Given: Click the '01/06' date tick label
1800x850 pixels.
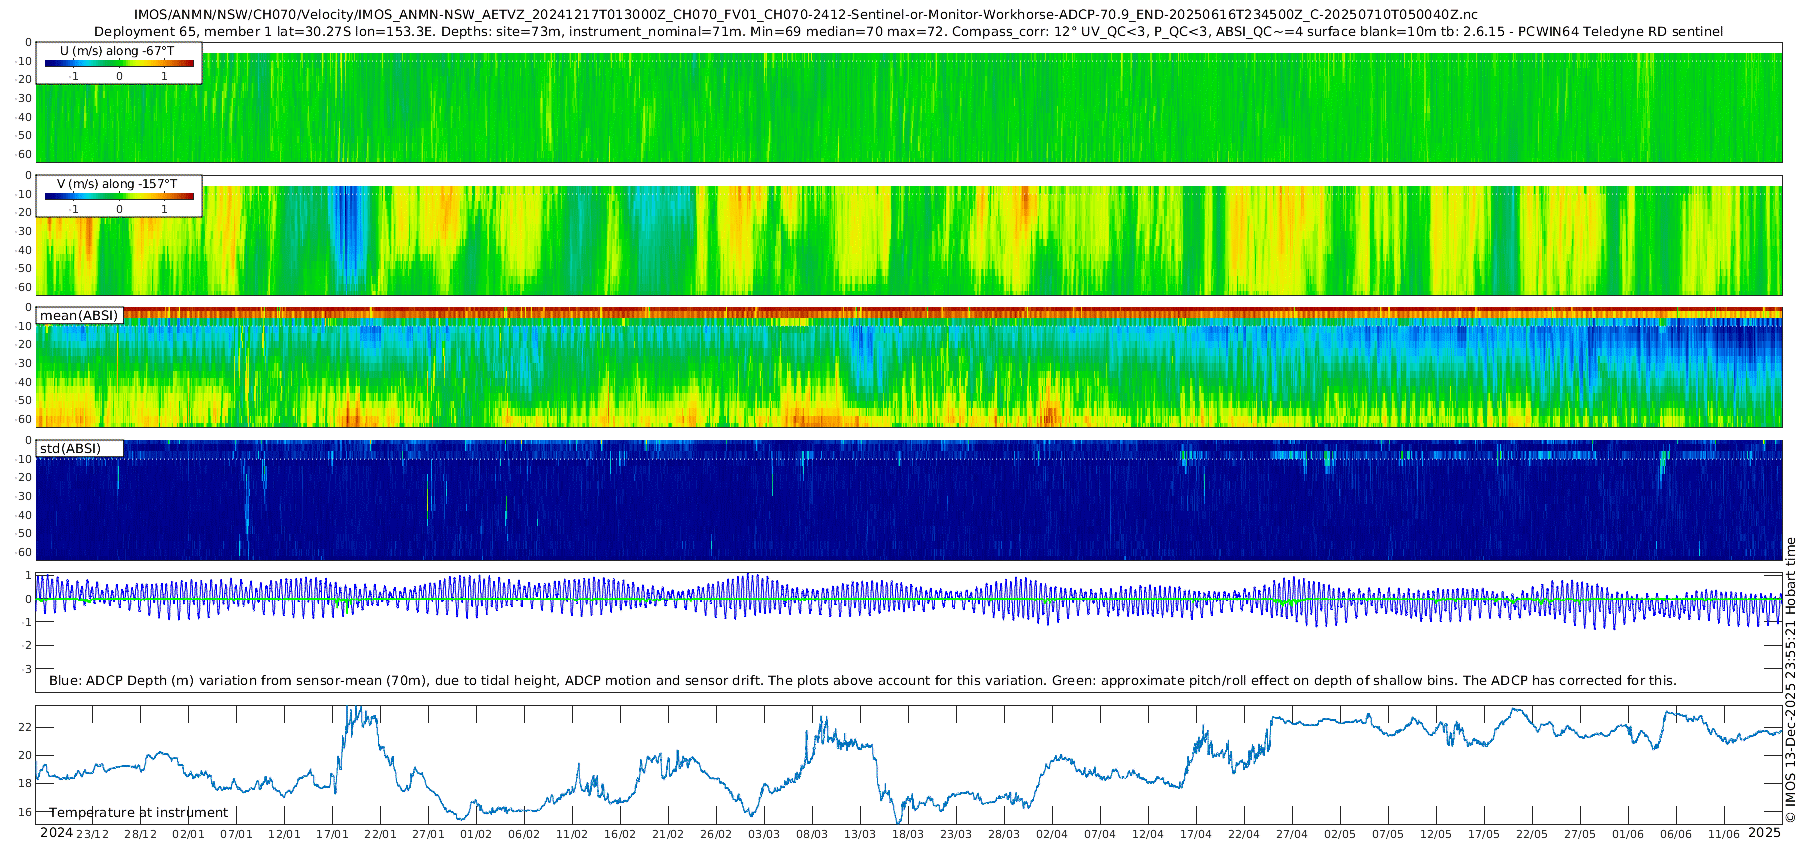Looking at the screenshot, I should click(x=1629, y=834).
